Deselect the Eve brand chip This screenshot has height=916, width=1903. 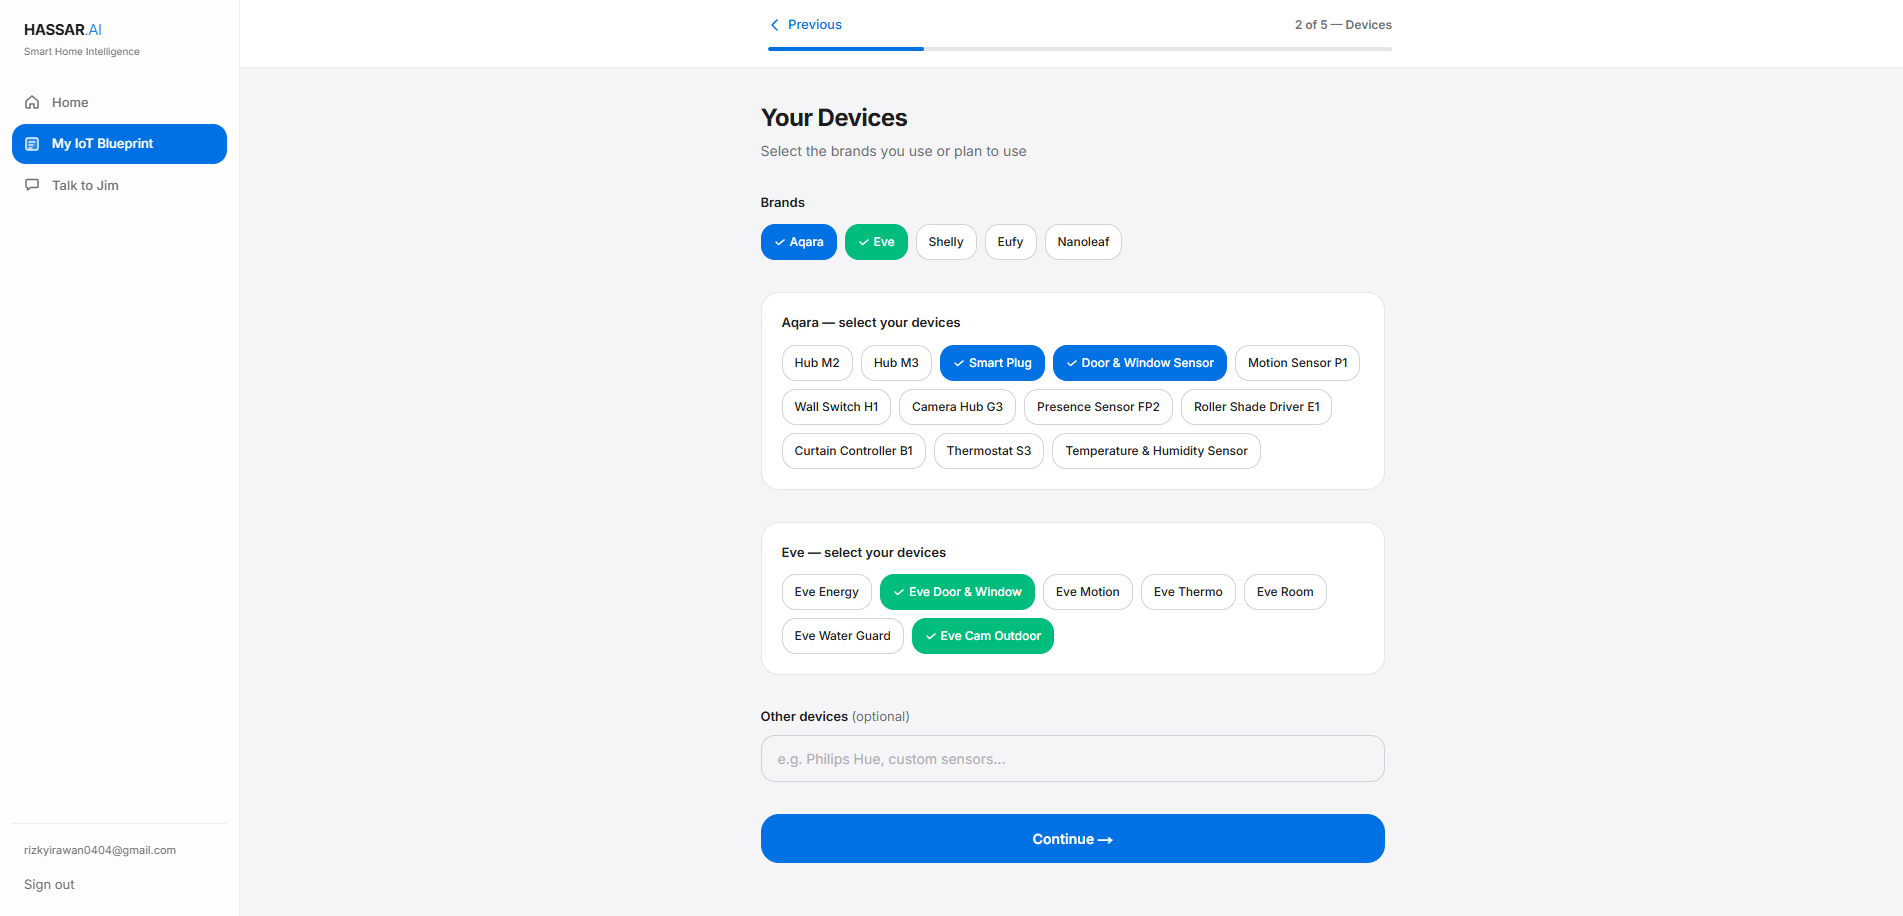876,242
